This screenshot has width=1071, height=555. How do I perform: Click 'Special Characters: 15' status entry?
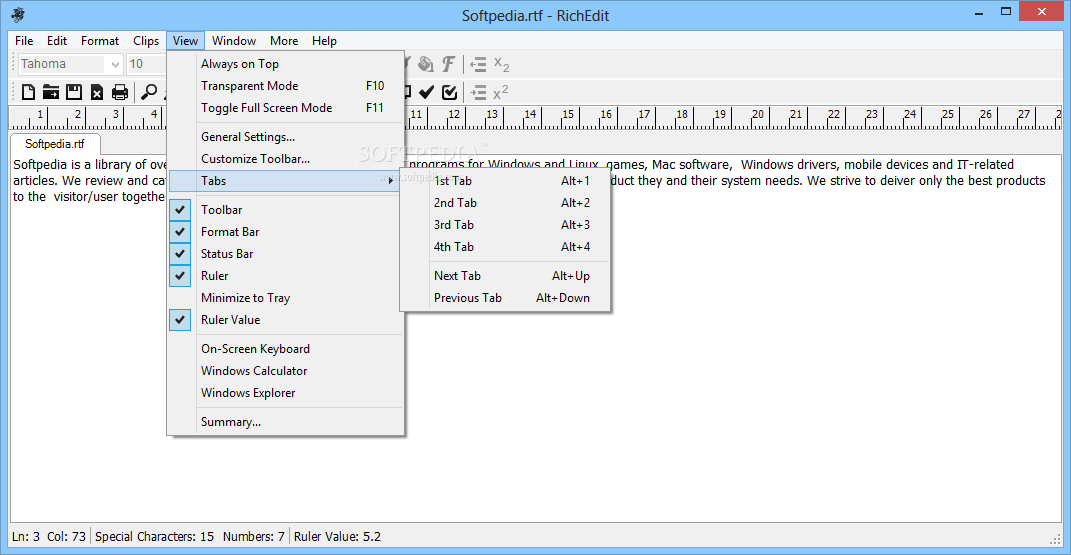(x=154, y=537)
